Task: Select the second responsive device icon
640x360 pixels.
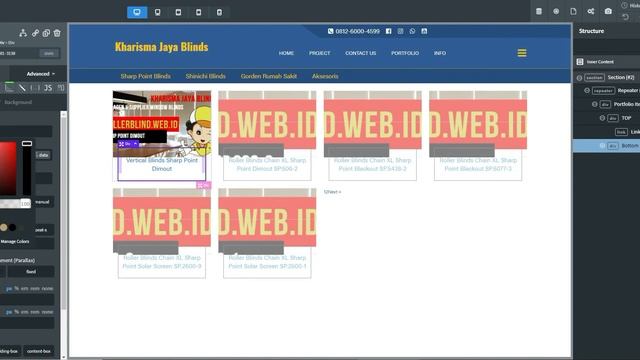Action: (158, 12)
